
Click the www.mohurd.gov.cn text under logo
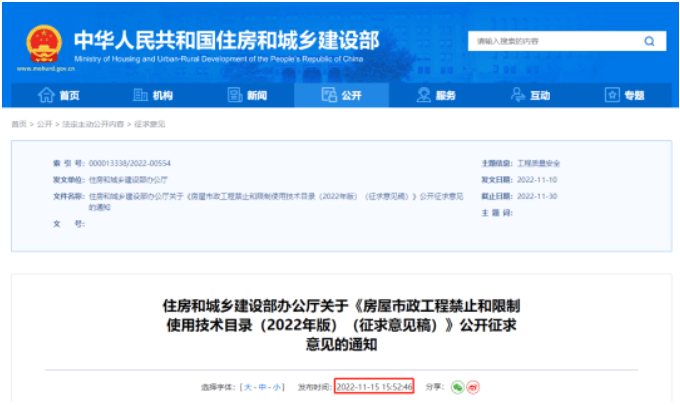pos(46,69)
